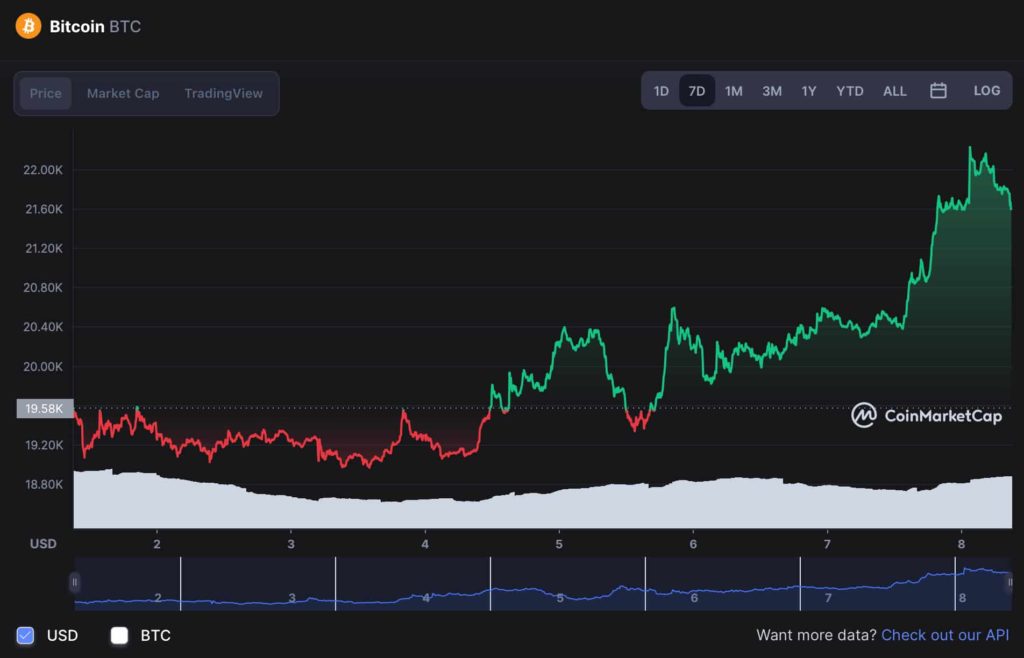Select the ALL time range

point(894,90)
